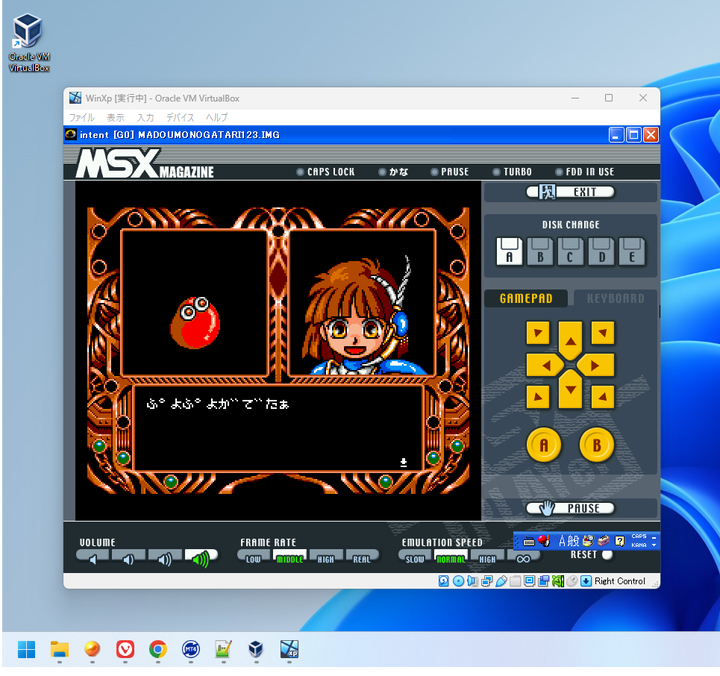Push the gamepad down-right diagonal arrow

[x=603, y=397]
